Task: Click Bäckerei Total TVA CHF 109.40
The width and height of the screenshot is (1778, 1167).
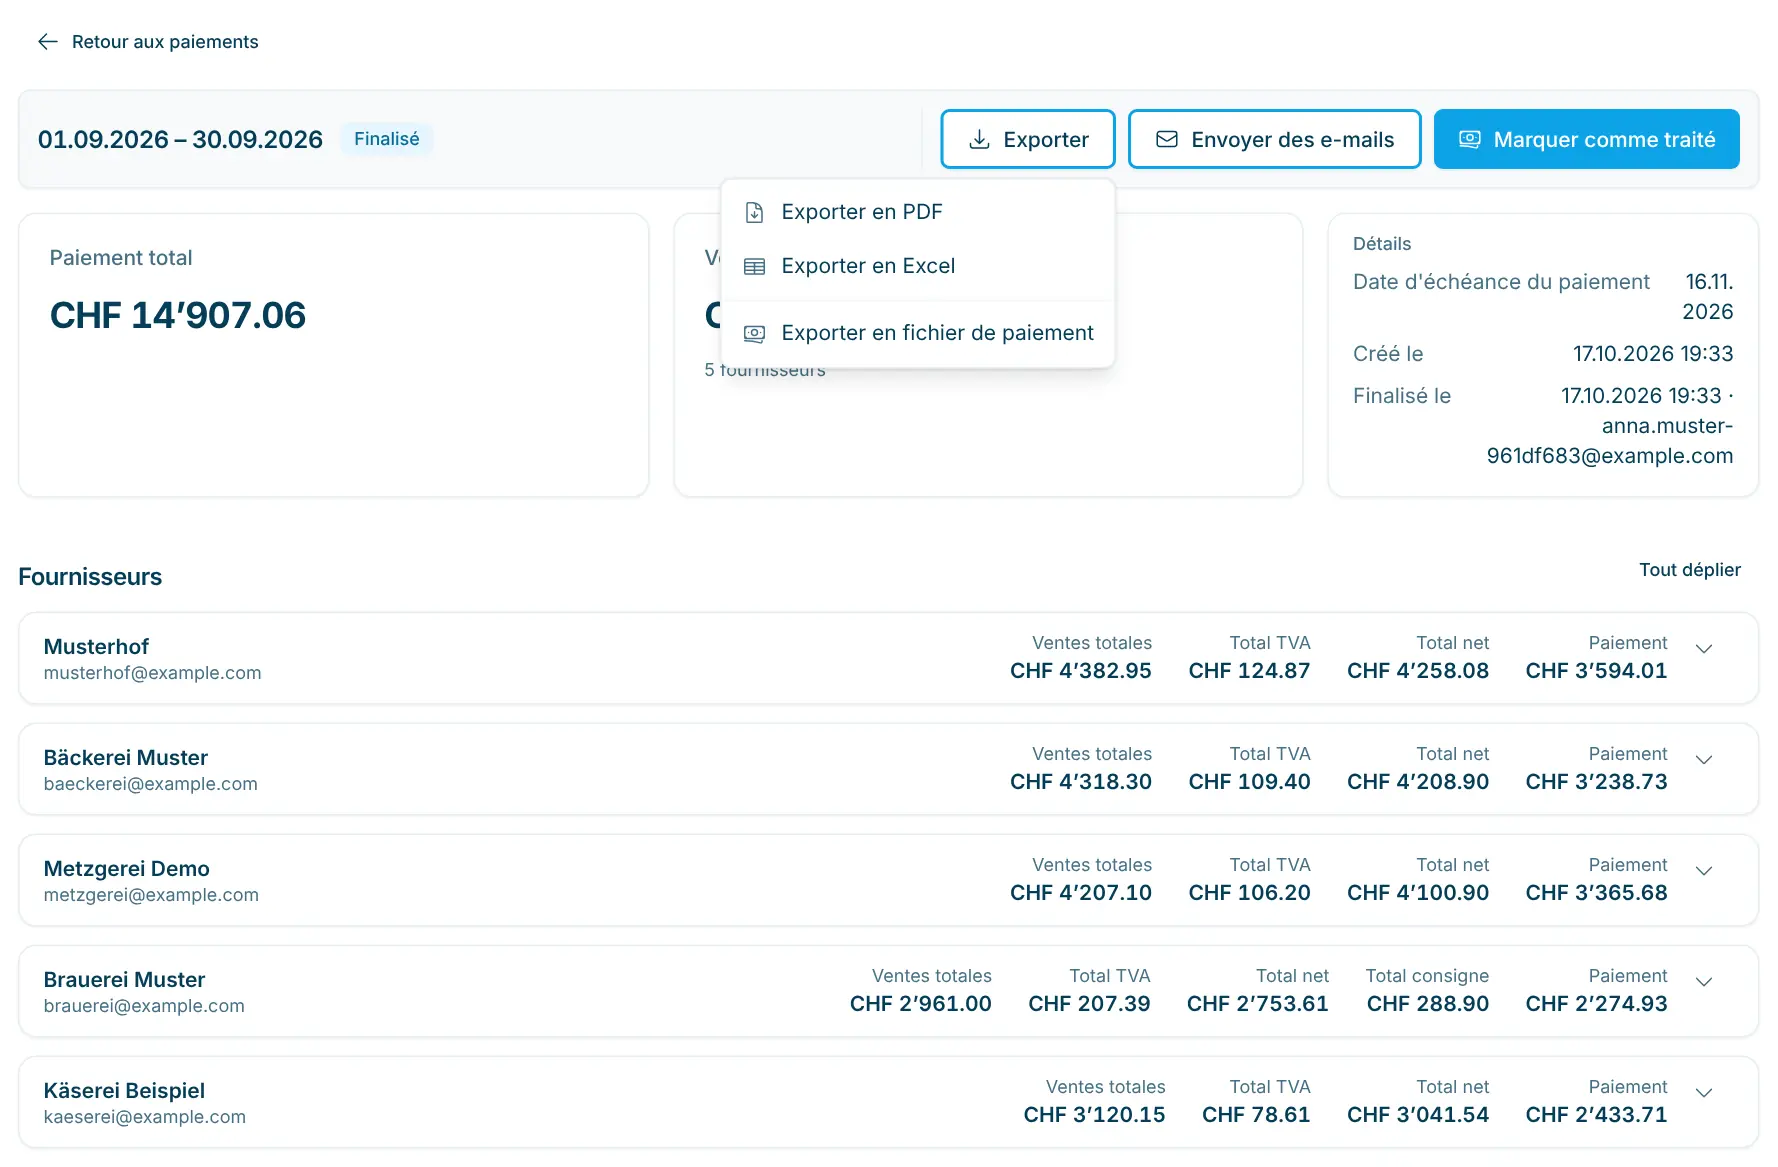Action: click(x=1249, y=781)
